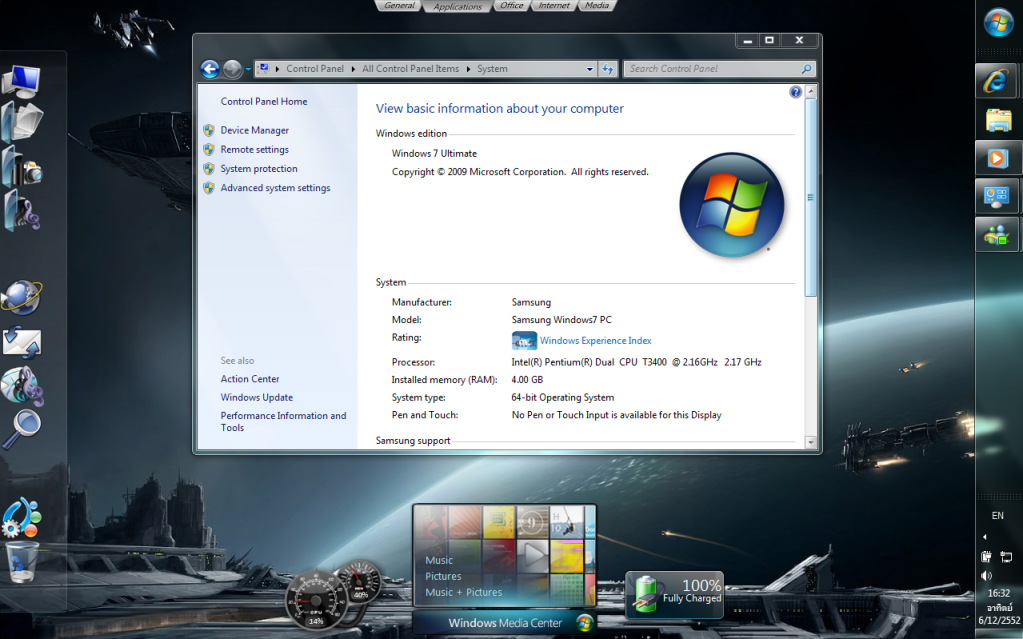Launch Internet Explorer from the side taskbar
Viewport: 1023px width, 639px height.
click(x=996, y=82)
